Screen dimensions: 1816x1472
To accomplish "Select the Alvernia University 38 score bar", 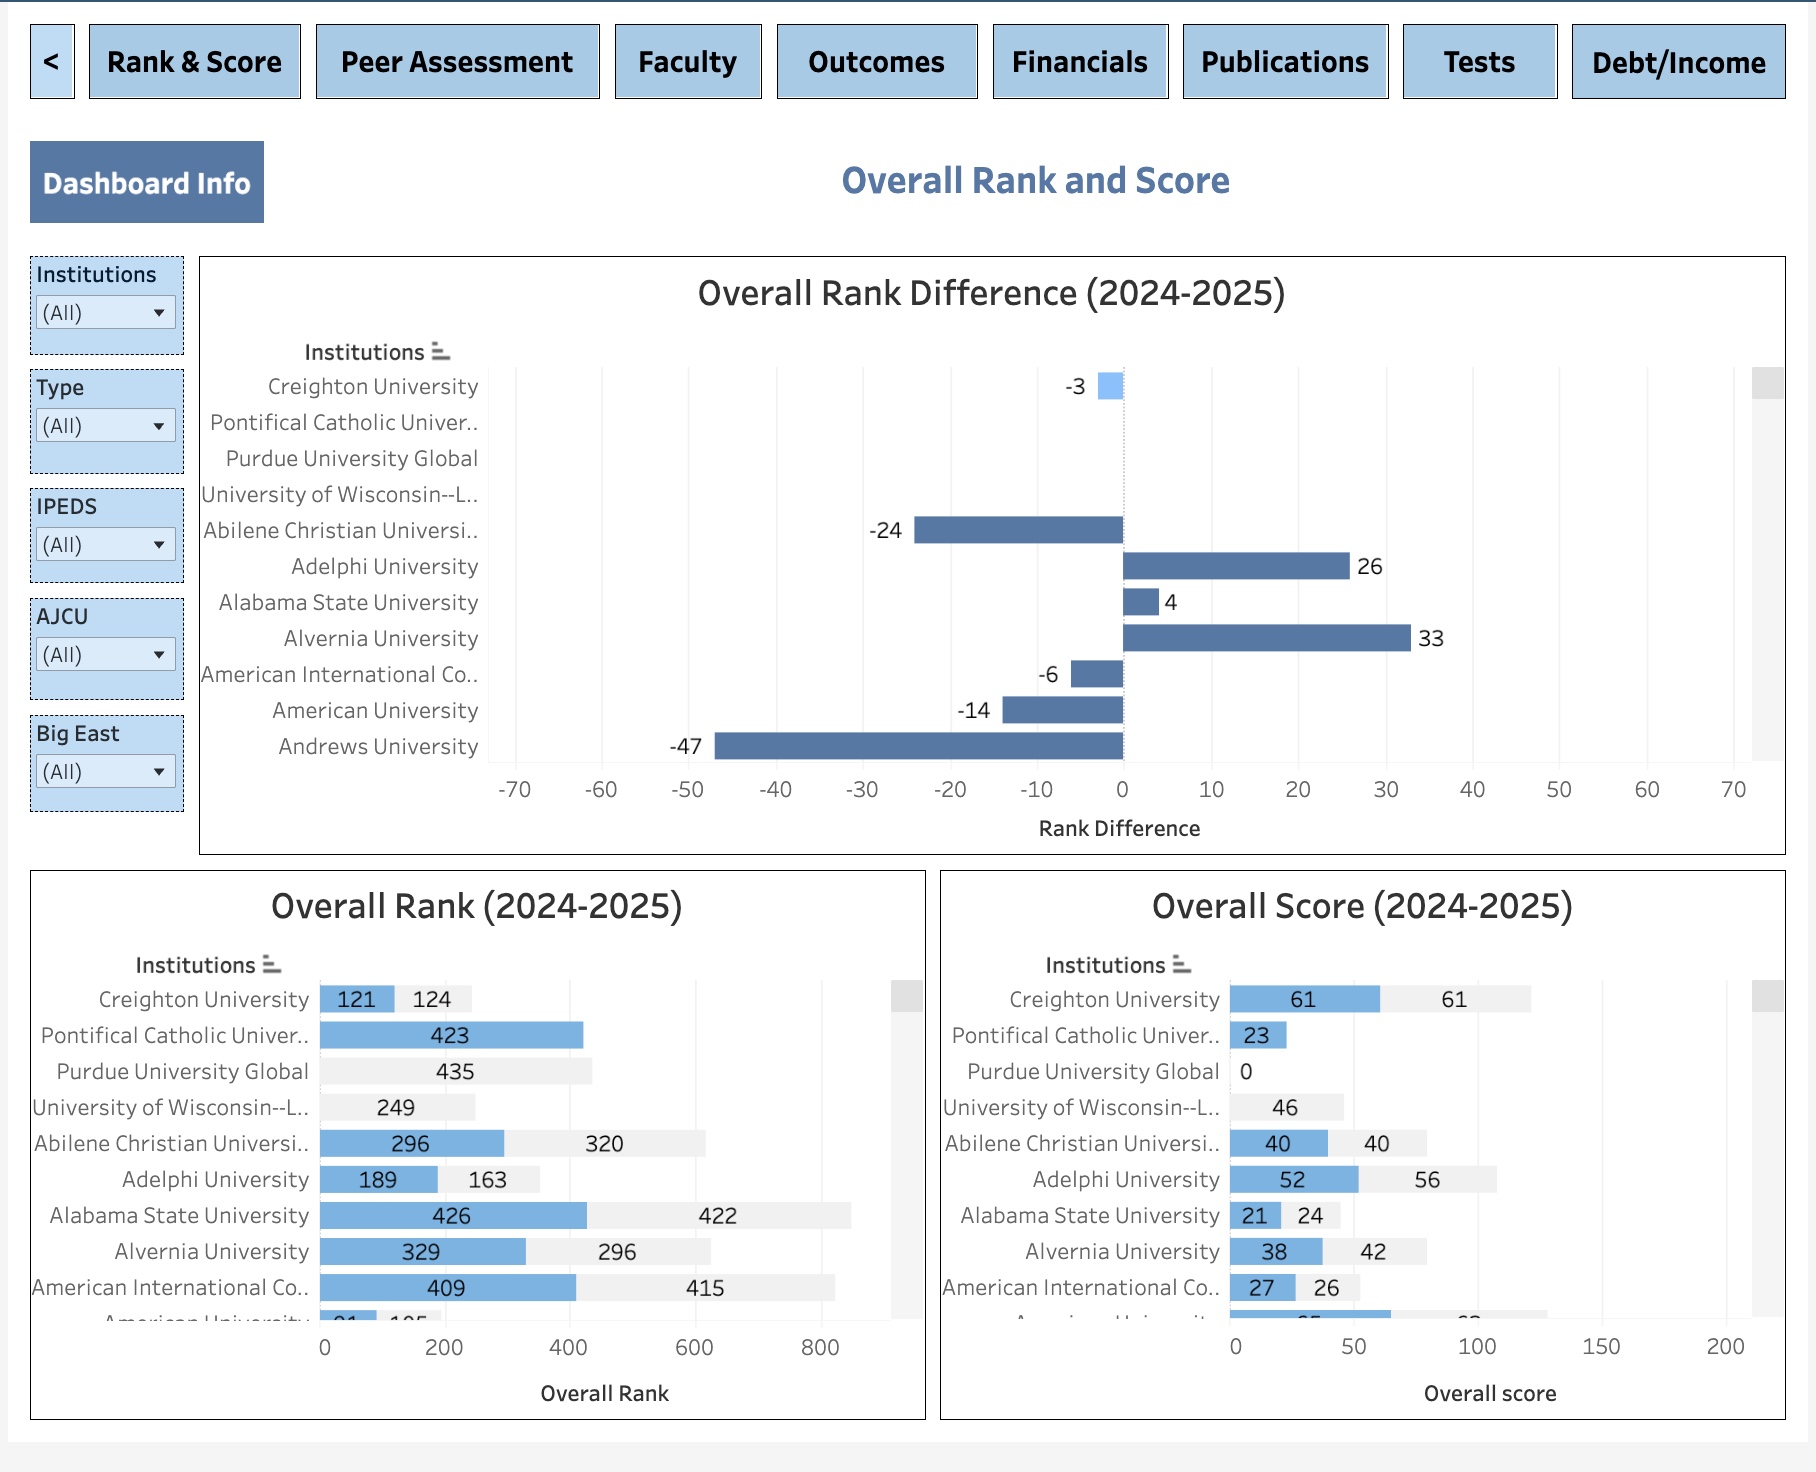I will pyautogui.click(x=1276, y=1251).
